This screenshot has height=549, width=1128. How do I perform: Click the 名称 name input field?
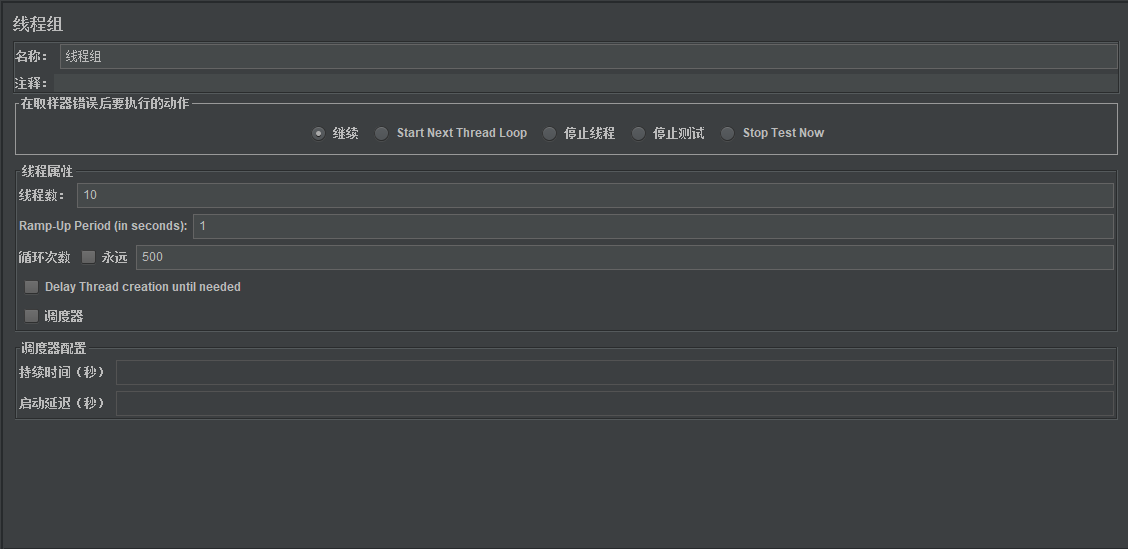[588, 56]
